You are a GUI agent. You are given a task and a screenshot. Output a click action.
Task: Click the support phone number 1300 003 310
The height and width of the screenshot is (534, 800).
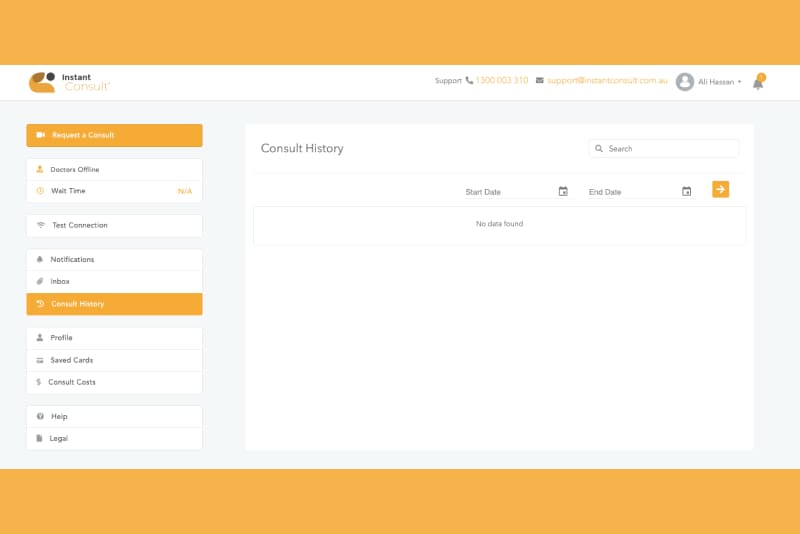502,81
